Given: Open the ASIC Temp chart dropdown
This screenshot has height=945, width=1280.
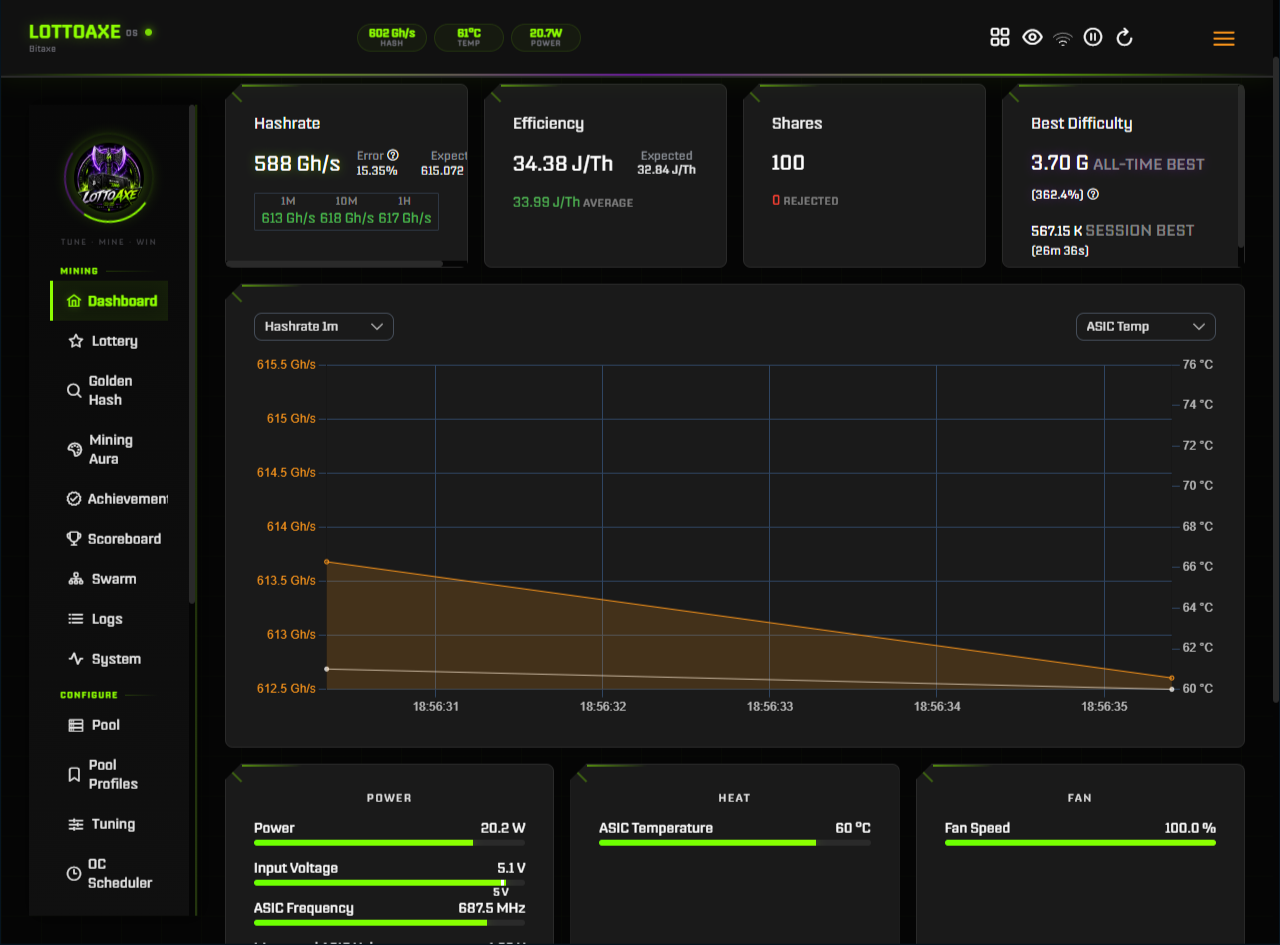Looking at the screenshot, I should point(1145,327).
